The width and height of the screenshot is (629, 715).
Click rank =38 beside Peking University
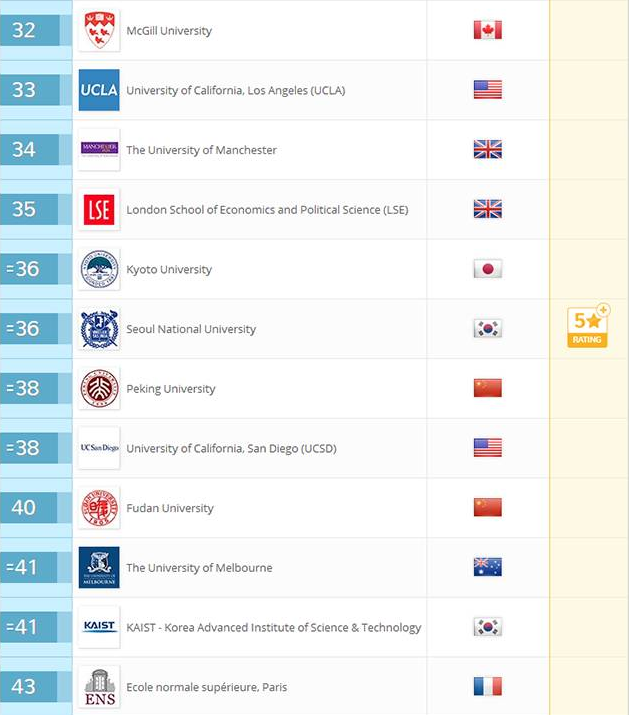23,389
